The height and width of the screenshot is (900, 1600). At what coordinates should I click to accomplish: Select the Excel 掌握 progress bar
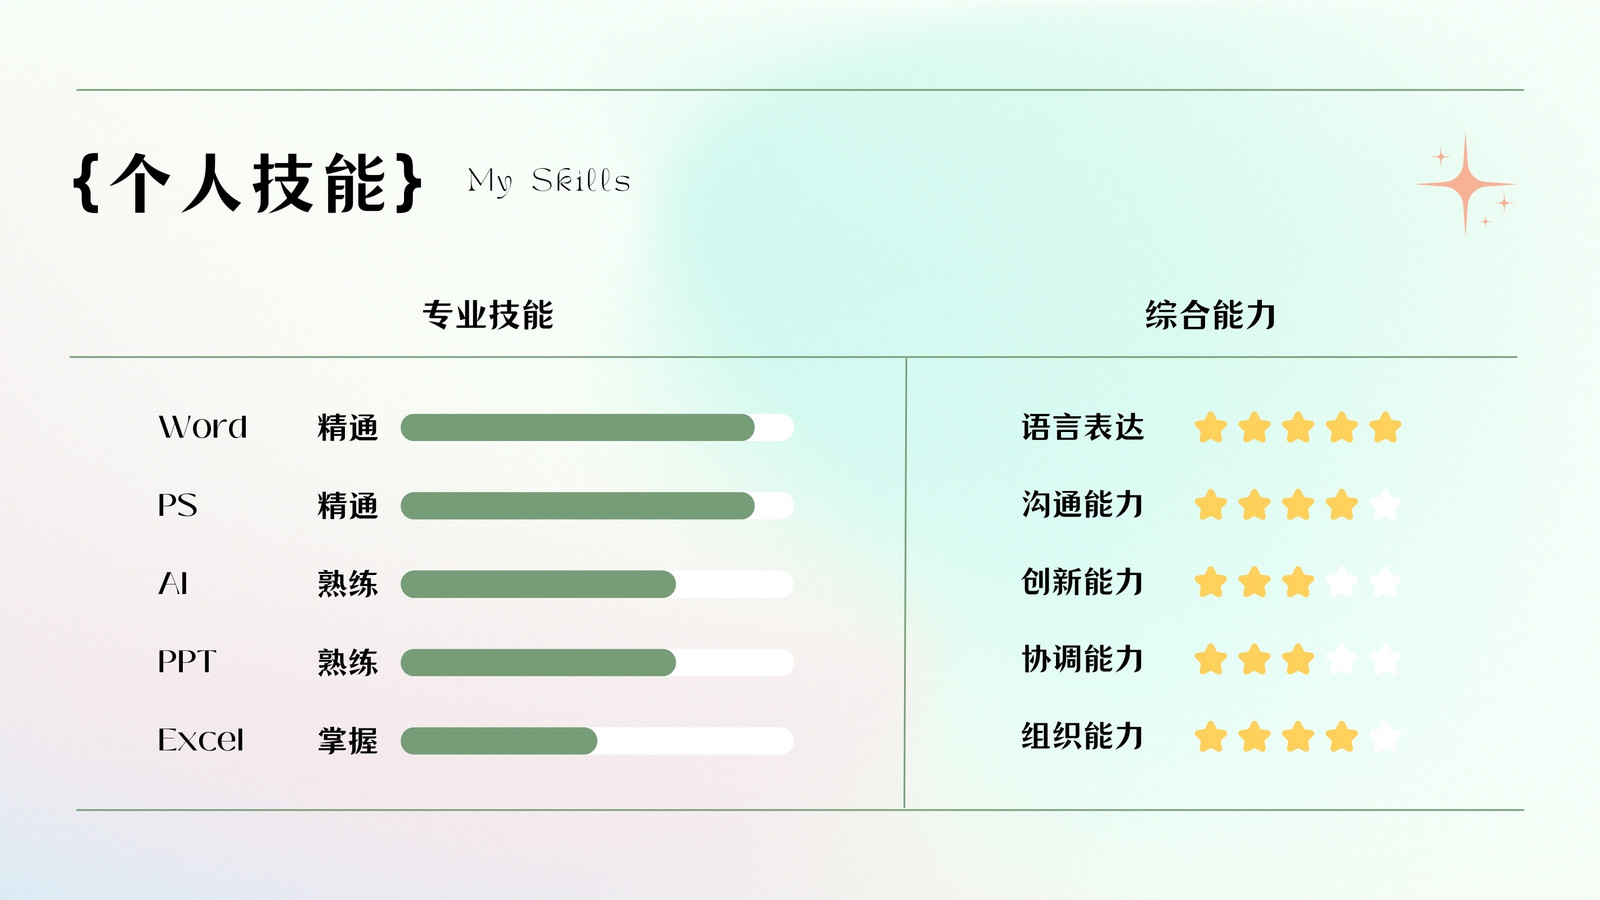point(597,741)
